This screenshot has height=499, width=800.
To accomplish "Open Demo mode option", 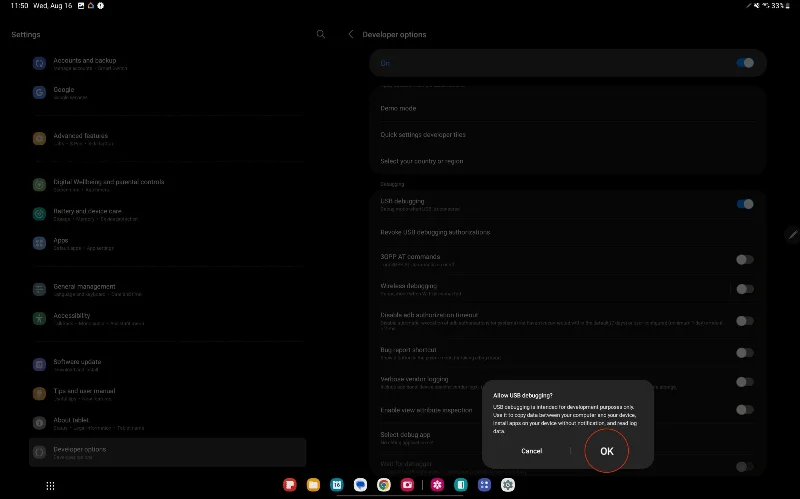I will click(567, 108).
